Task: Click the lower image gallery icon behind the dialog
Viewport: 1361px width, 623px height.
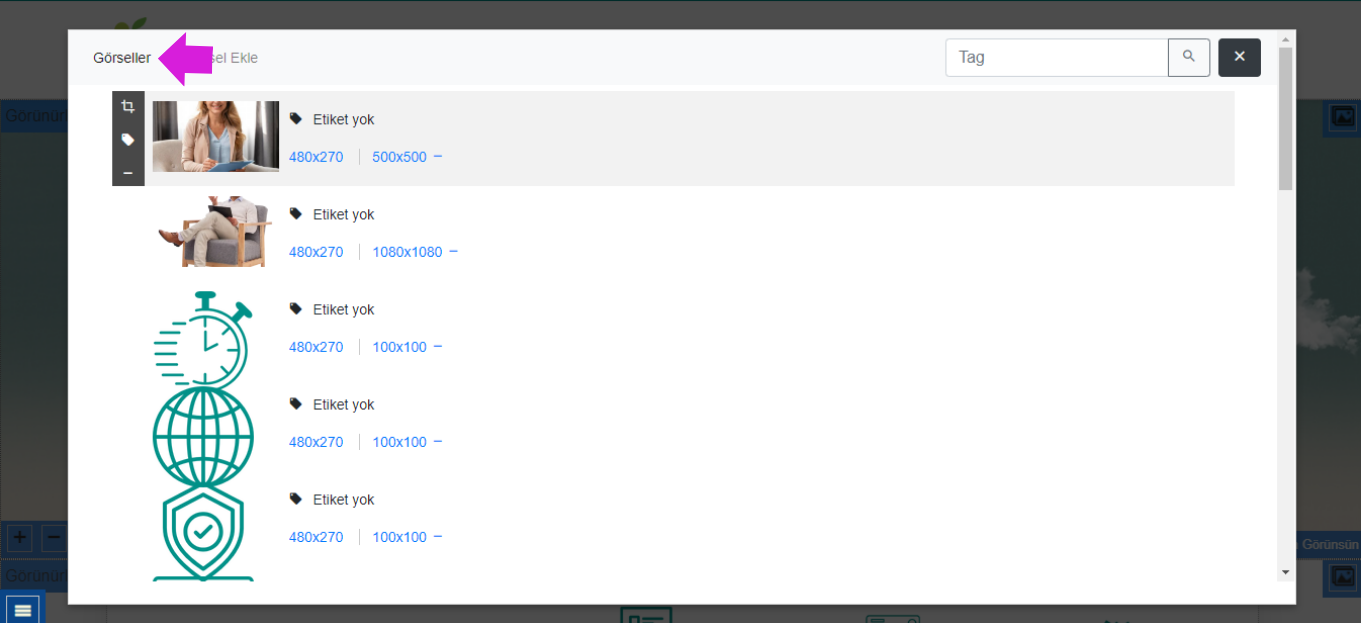Action: coord(1341,578)
